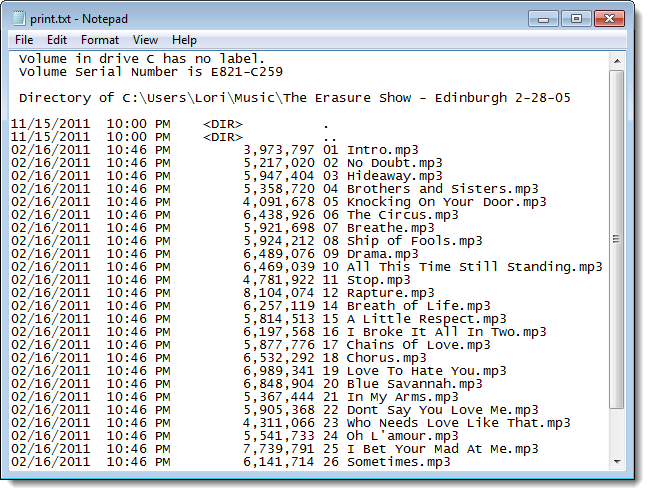Click the scrollbar down arrow
650x495 pixels.
coord(617,462)
